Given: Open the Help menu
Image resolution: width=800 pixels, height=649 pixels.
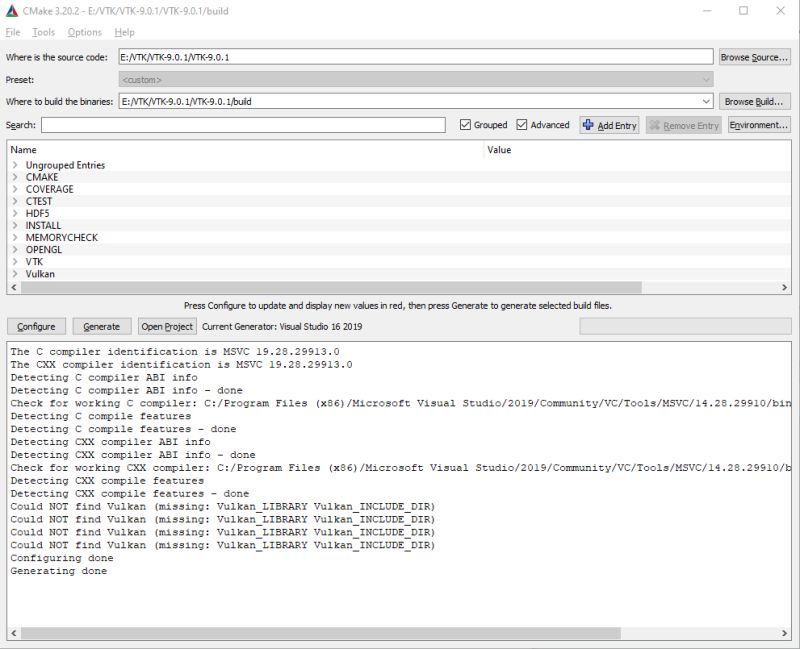Looking at the screenshot, I should point(126,31).
